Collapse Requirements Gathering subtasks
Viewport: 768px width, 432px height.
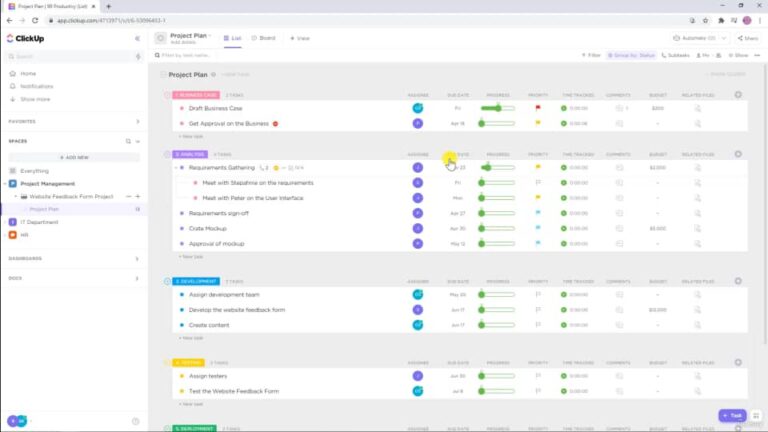pyautogui.click(x=174, y=168)
